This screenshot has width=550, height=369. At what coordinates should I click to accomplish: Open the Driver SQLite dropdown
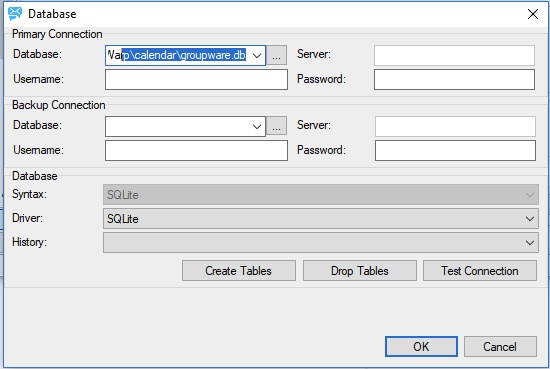(x=321, y=219)
